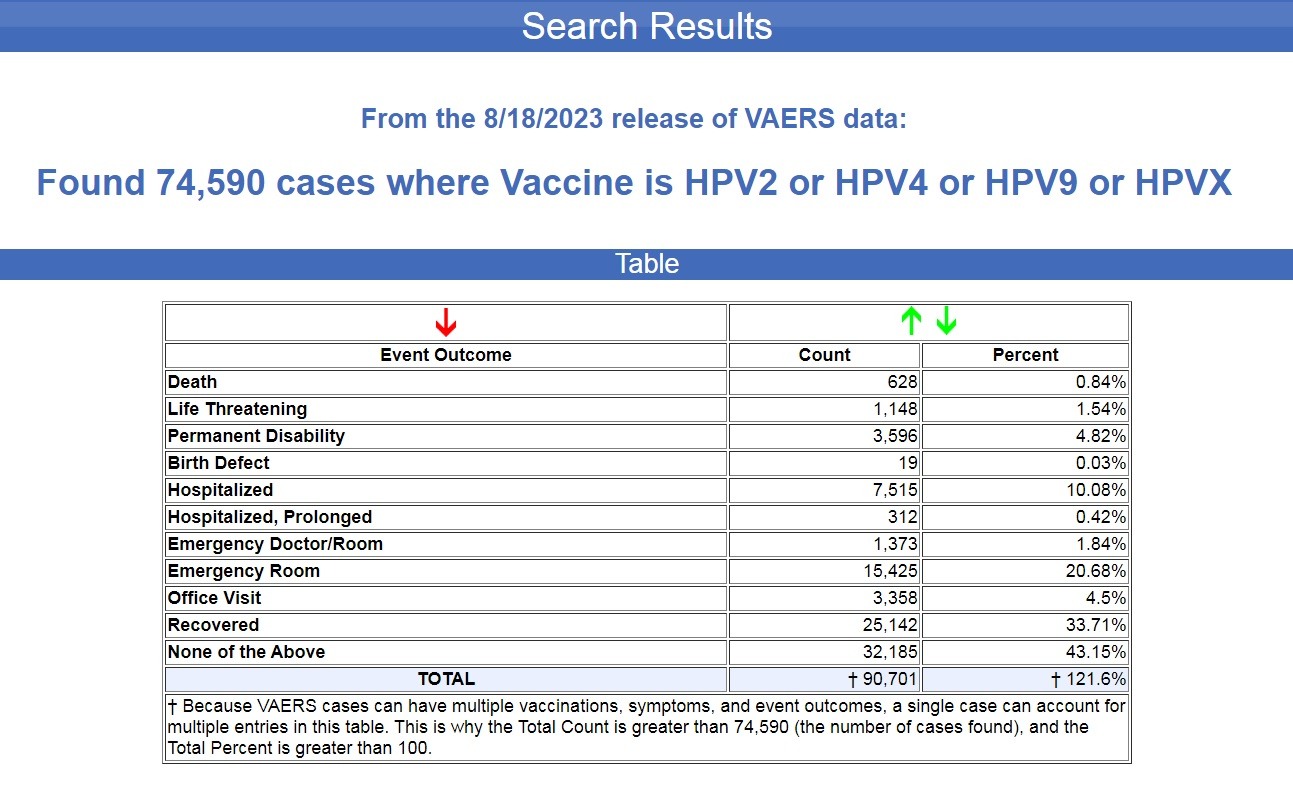Select the Birth Defect row label
The image size is (1293, 796).
pos(218,463)
